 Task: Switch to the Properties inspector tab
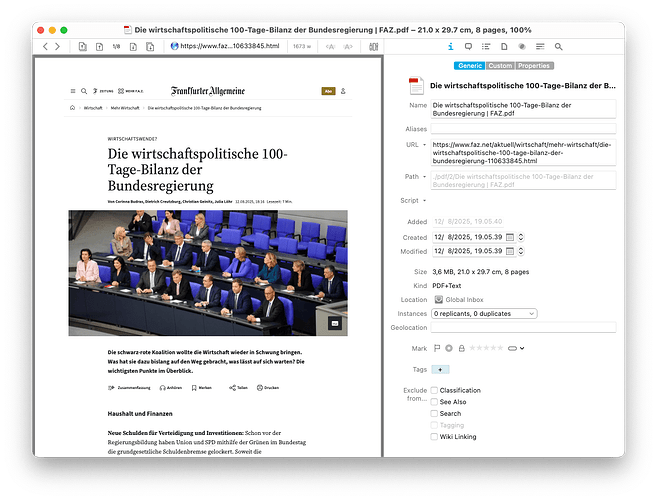click(533, 65)
